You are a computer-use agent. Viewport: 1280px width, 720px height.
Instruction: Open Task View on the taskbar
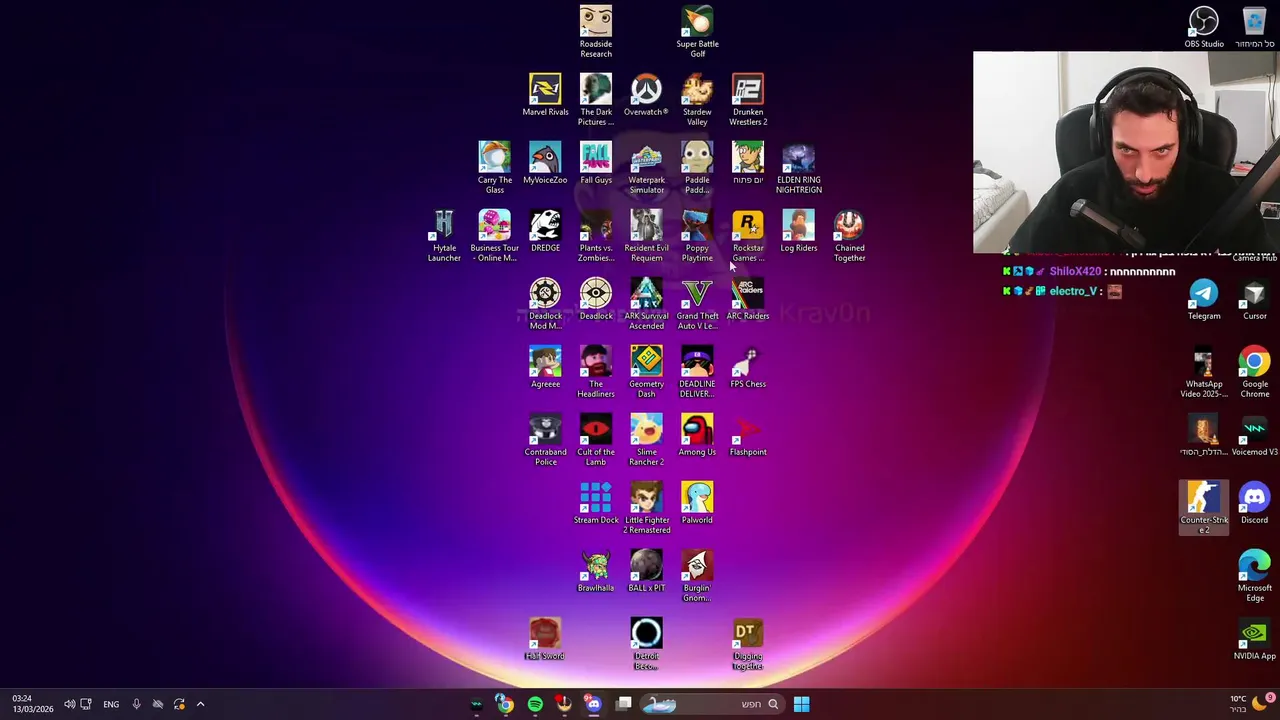(x=624, y=704)
